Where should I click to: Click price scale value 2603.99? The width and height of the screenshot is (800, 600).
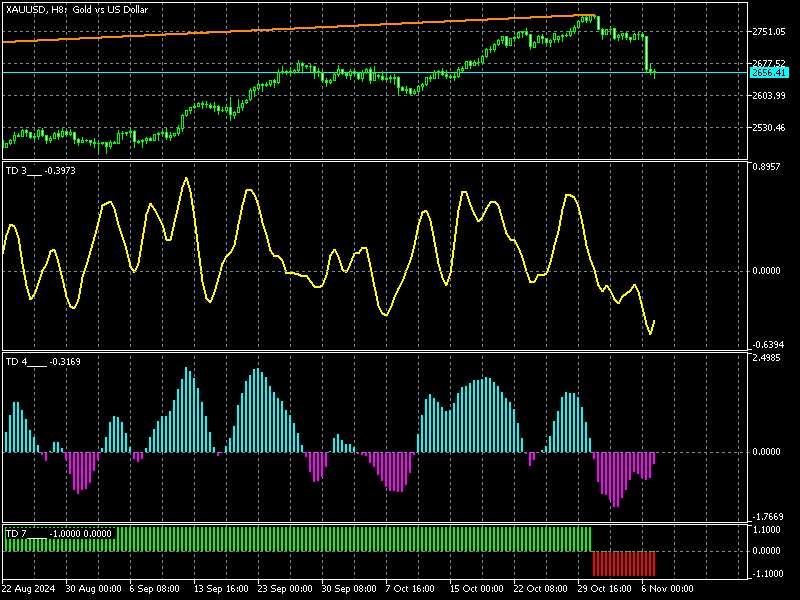point(769,96)
